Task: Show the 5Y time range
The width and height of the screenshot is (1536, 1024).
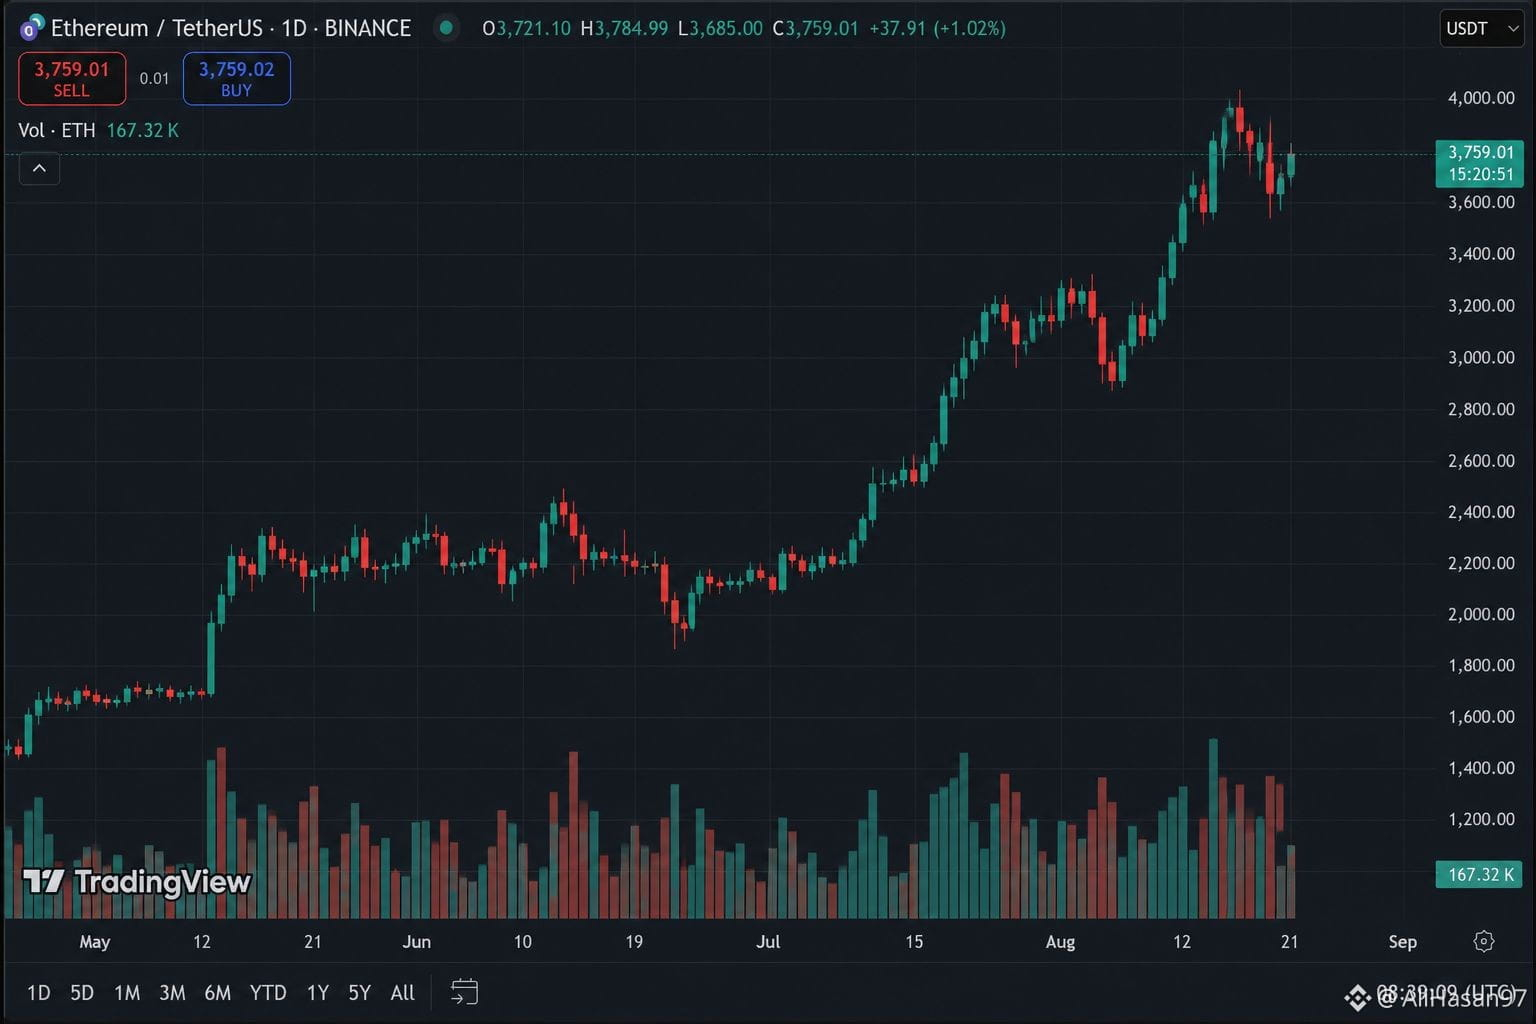Action: click(359, 993)
